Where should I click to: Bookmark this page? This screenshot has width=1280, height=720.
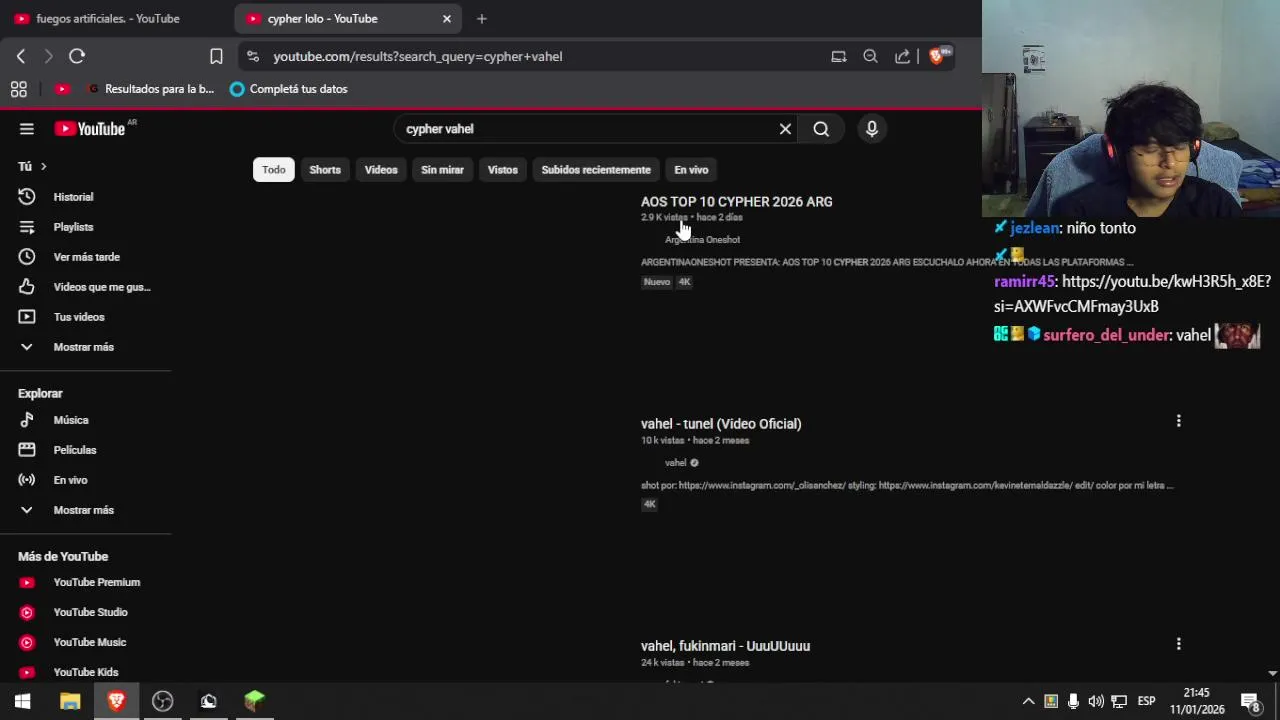(x=216, y=57)
